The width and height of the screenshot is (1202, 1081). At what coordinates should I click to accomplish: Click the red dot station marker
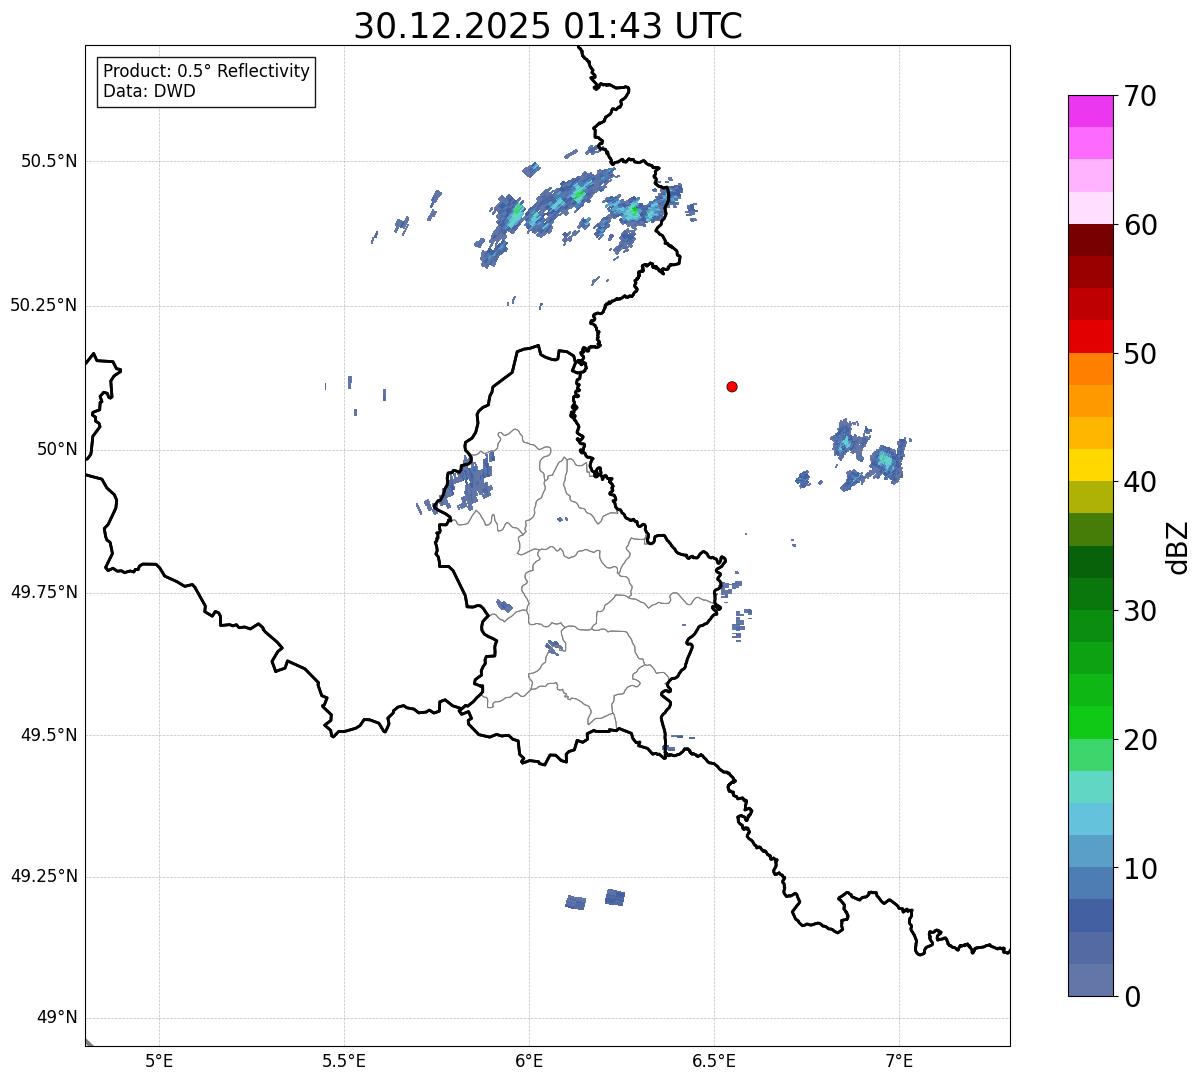(x=732, y=387)
